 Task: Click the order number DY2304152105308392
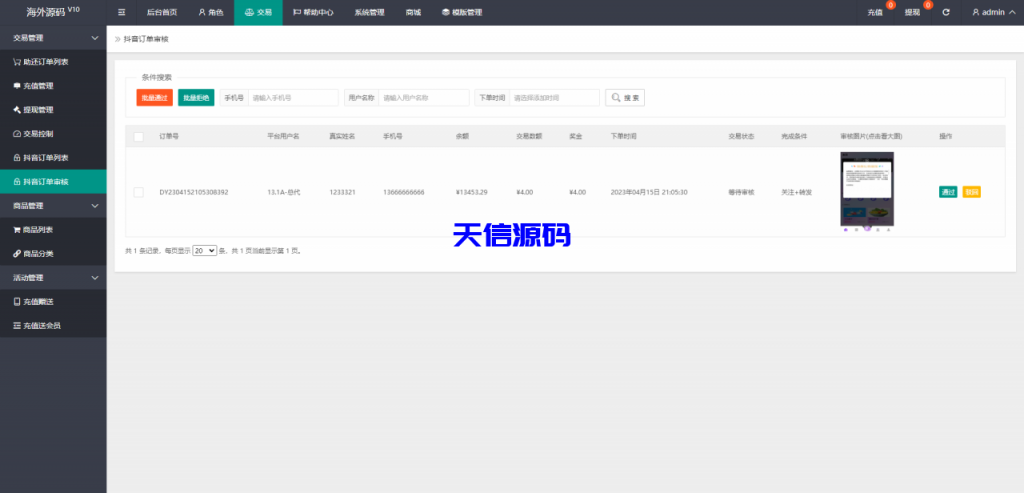[194, 192]
